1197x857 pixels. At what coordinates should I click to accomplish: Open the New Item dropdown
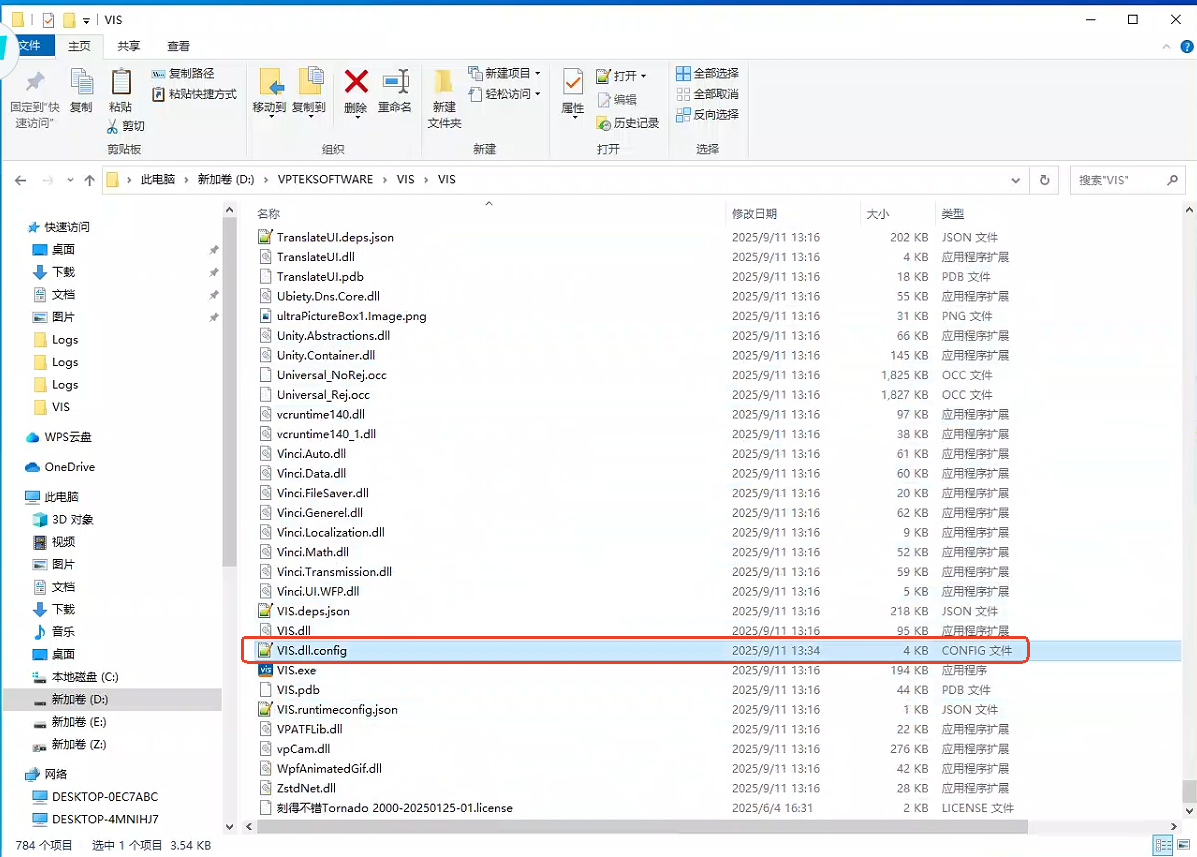[x=506, y=73]
